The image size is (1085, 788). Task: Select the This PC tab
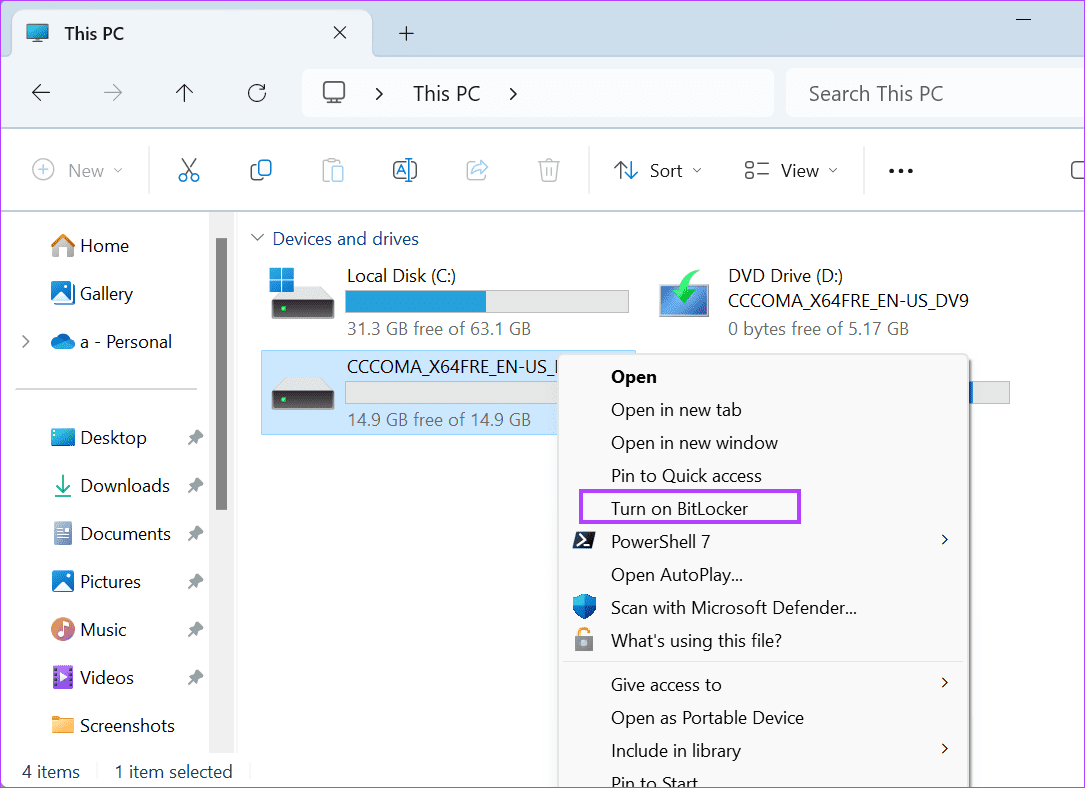[x=94, y=33]
